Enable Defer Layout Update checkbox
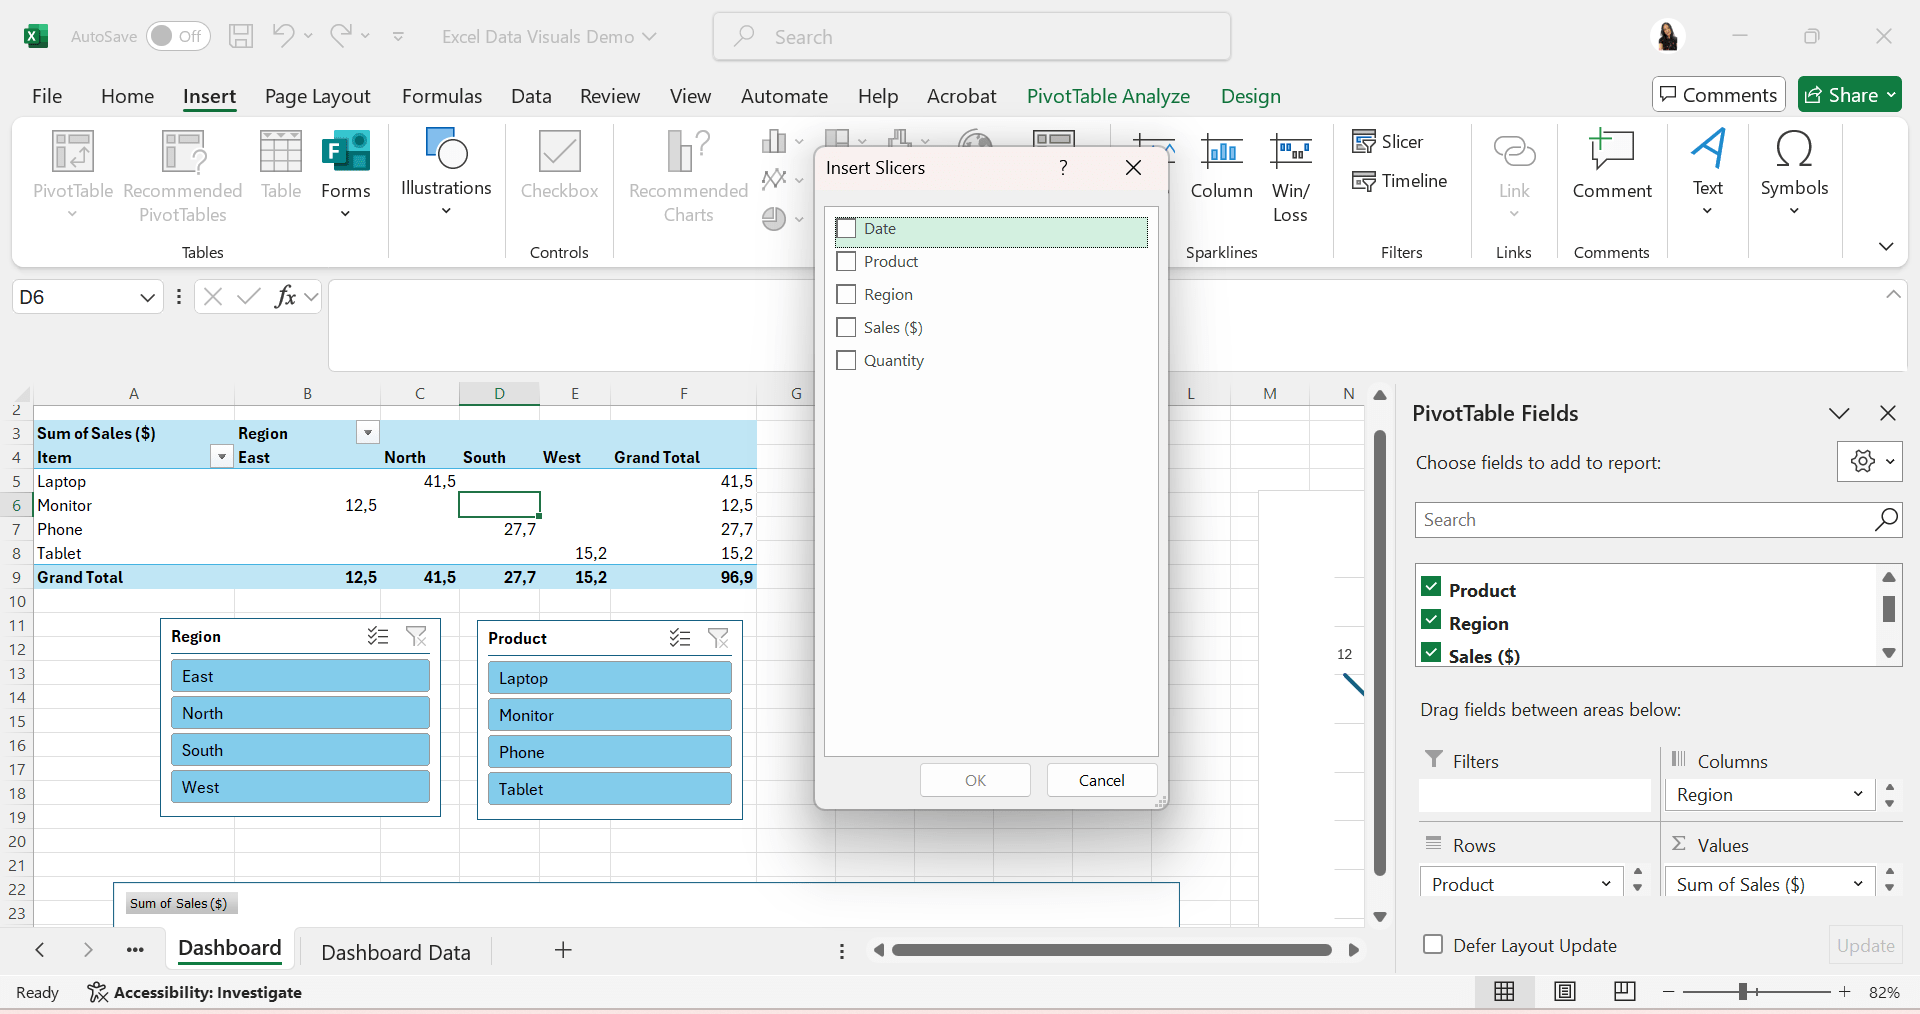Viewport: 1920px width, 1014px height. 1433,945
